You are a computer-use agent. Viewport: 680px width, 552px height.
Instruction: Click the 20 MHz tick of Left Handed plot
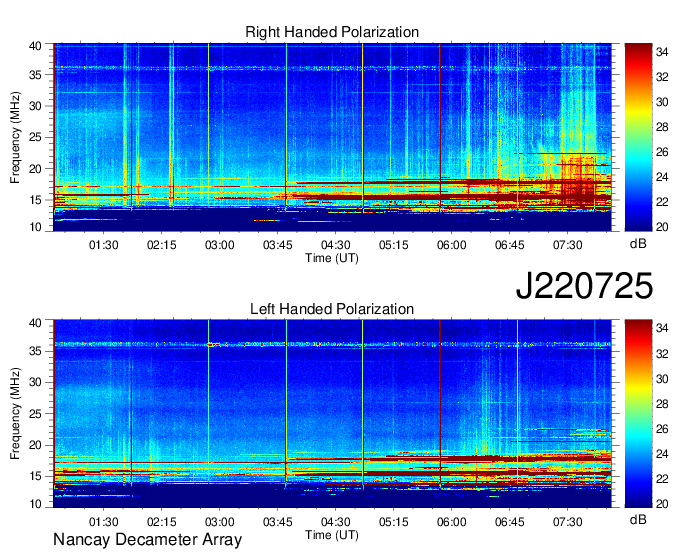(35, 445)
